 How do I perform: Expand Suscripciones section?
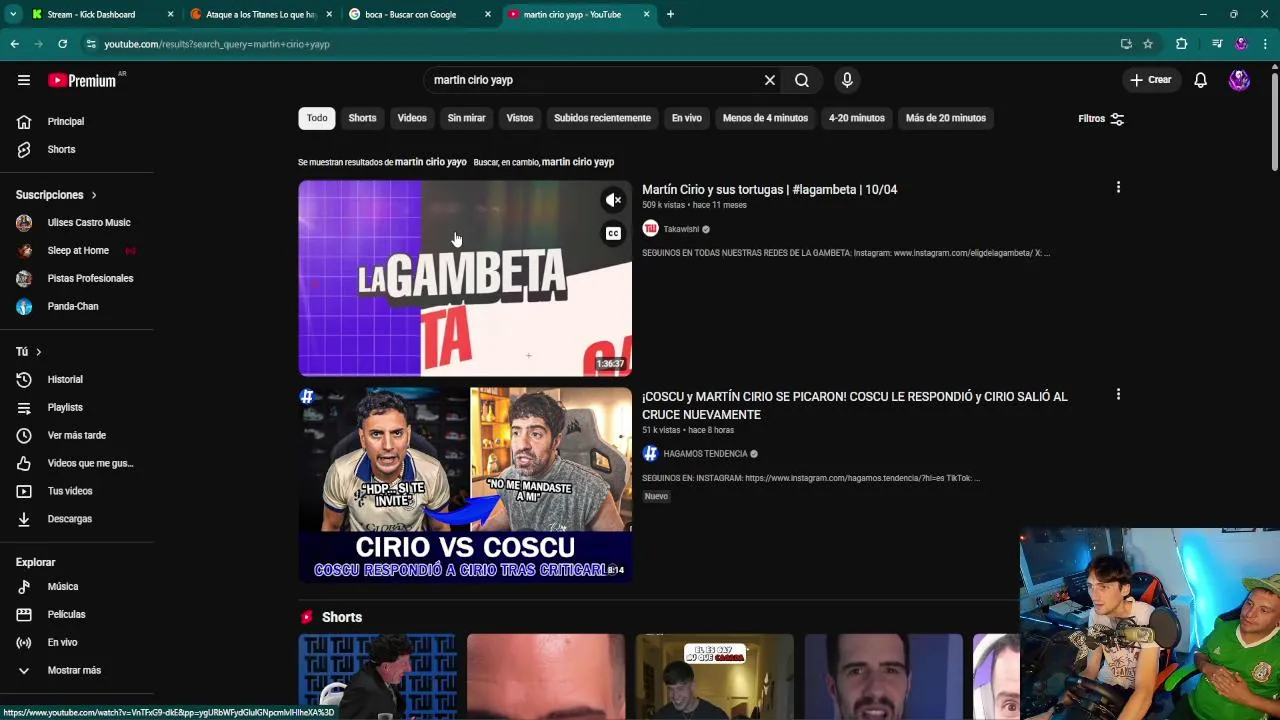click(56, 195)
